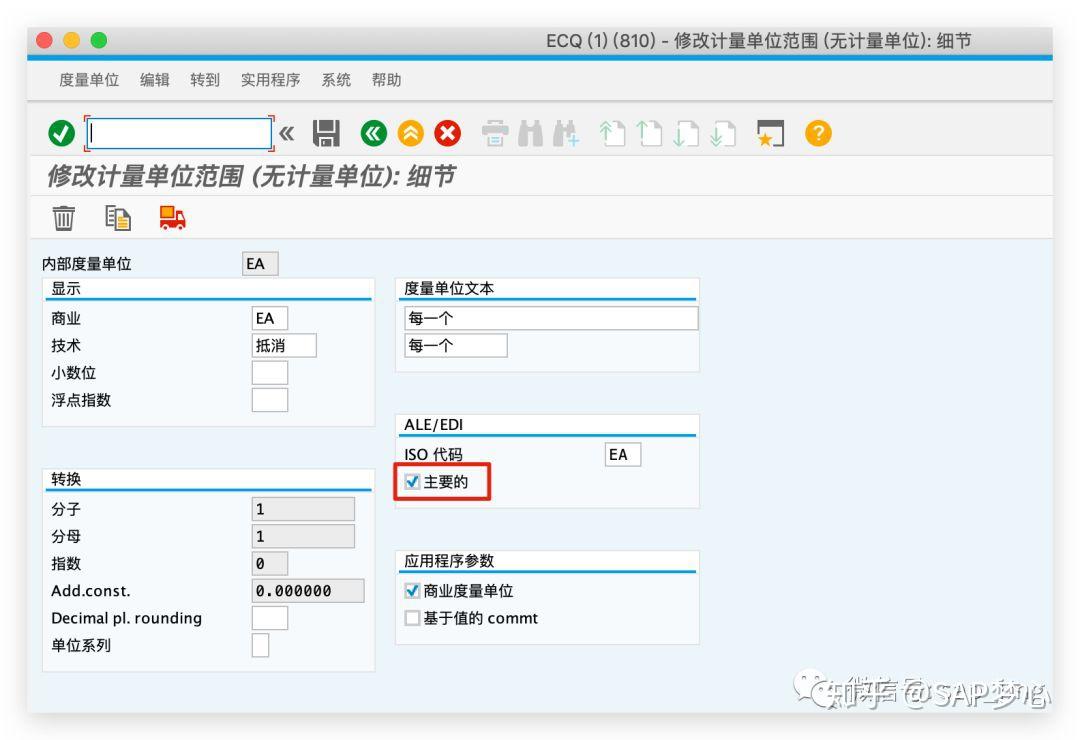Click the orange Exit up-arrow icon
The image size is (1080, 740).
(411, 133)
